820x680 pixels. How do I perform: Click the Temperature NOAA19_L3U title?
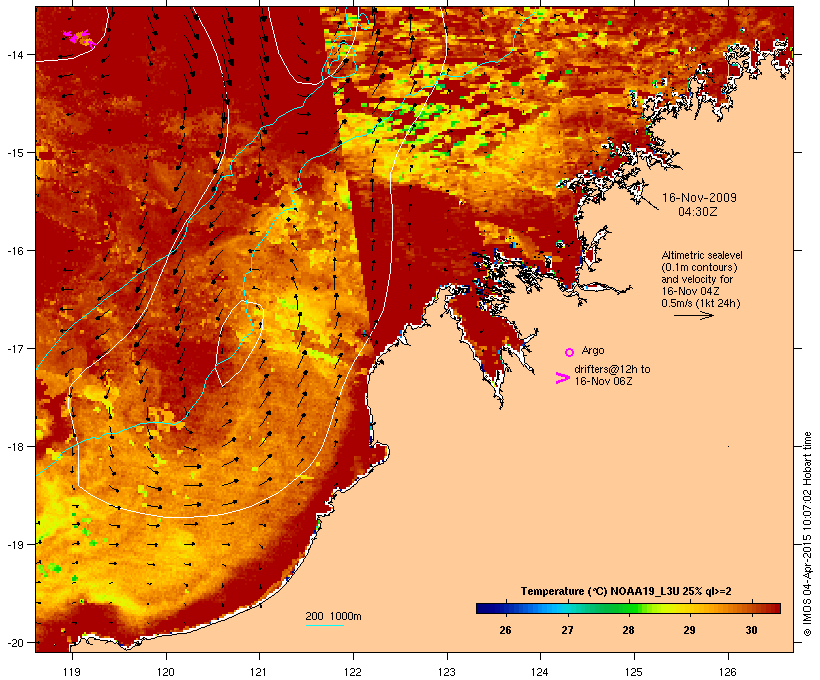point(626,591)
